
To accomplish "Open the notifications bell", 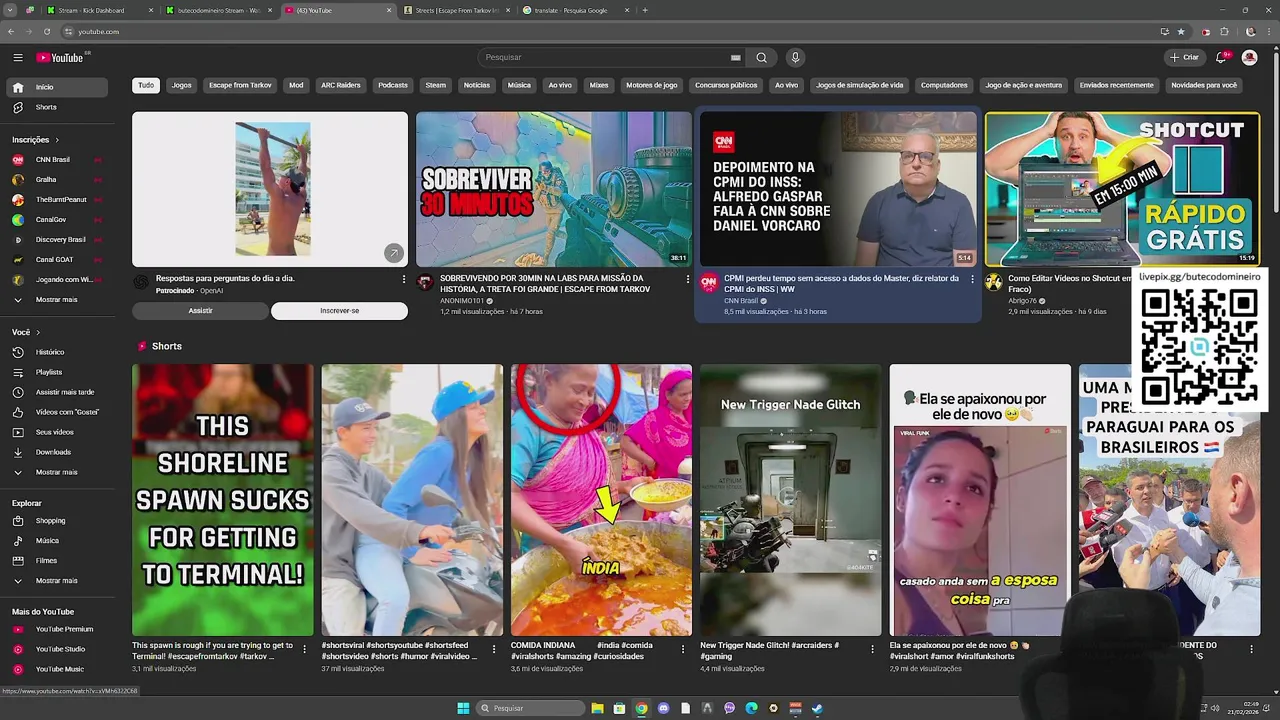I will point(1221,58).
